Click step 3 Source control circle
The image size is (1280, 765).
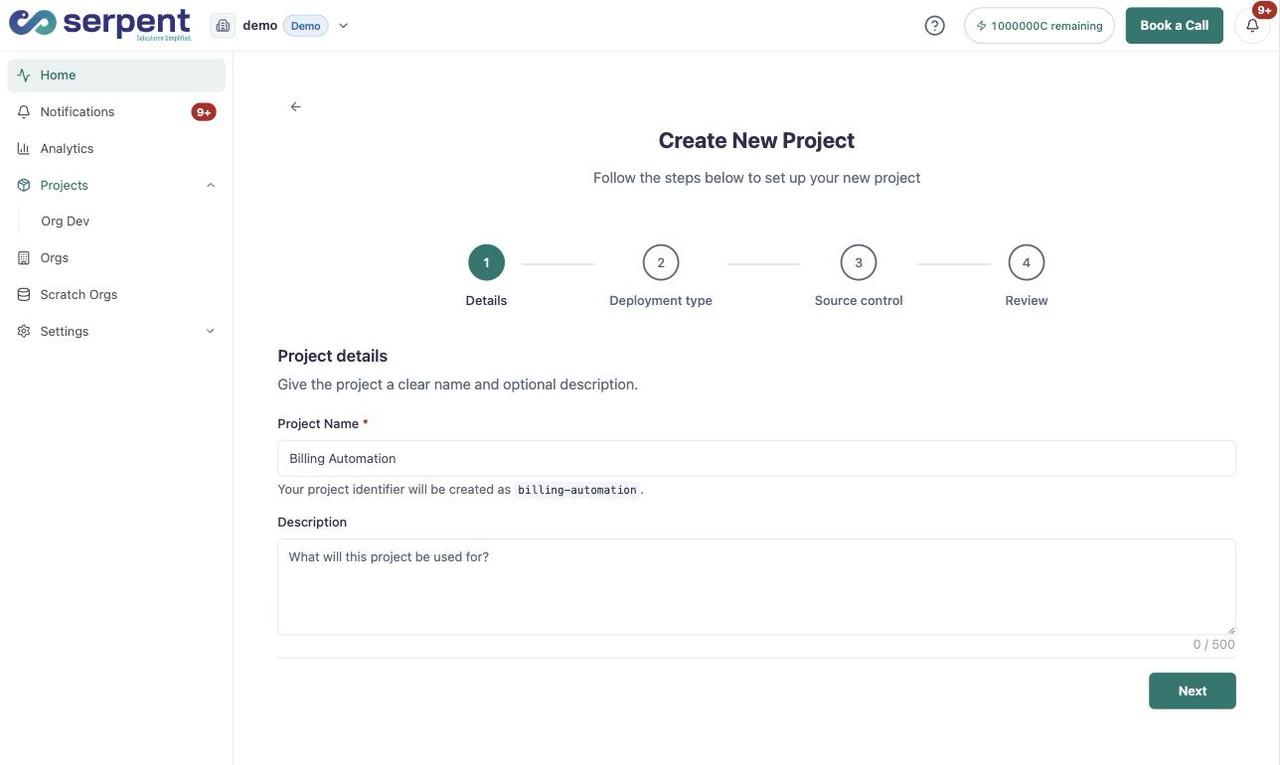tap(858, 263)
